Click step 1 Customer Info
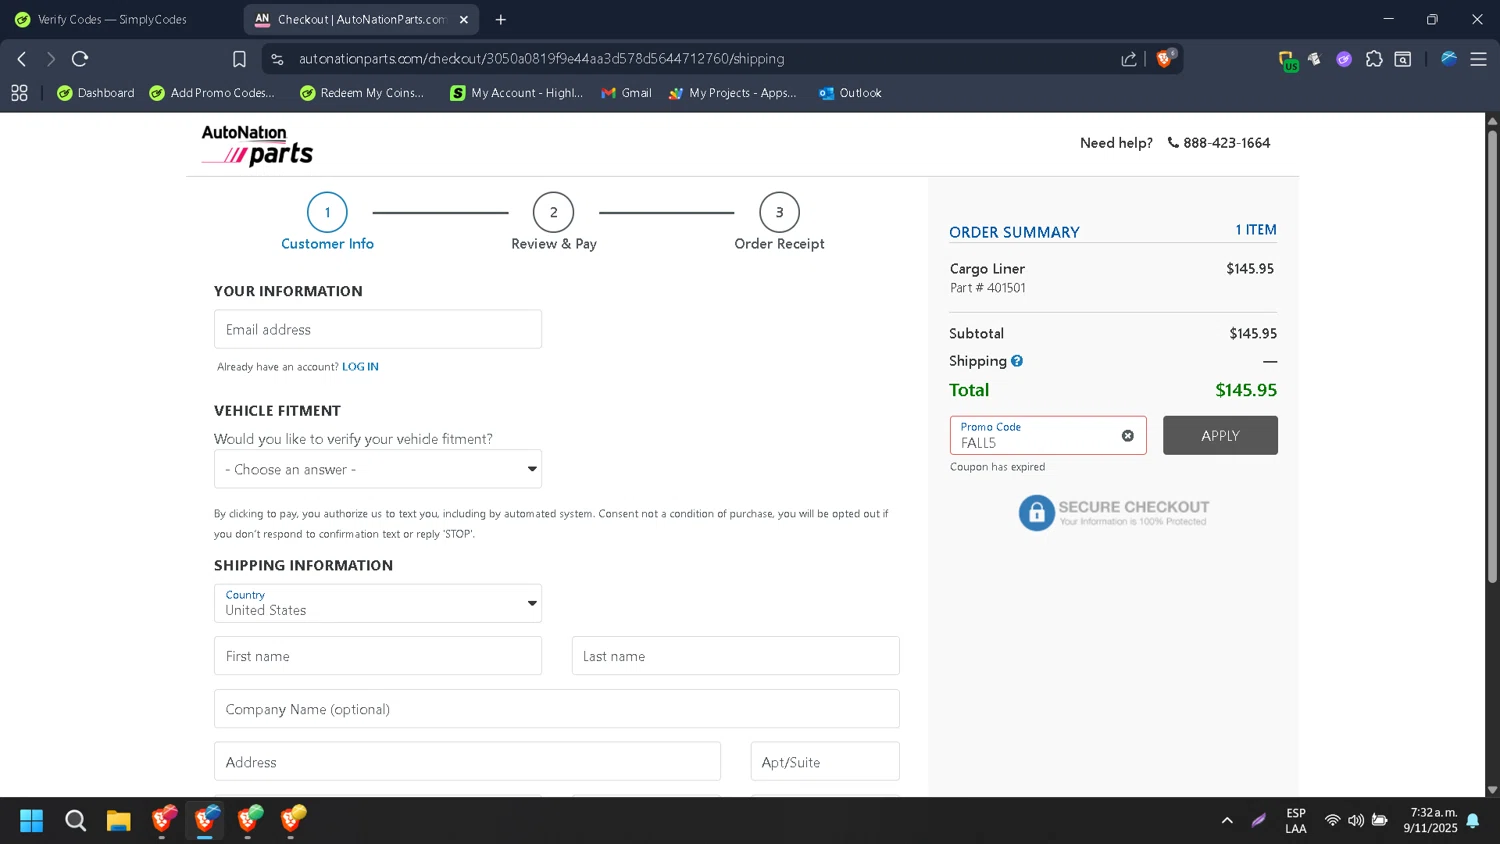 [x=327, y=222]
